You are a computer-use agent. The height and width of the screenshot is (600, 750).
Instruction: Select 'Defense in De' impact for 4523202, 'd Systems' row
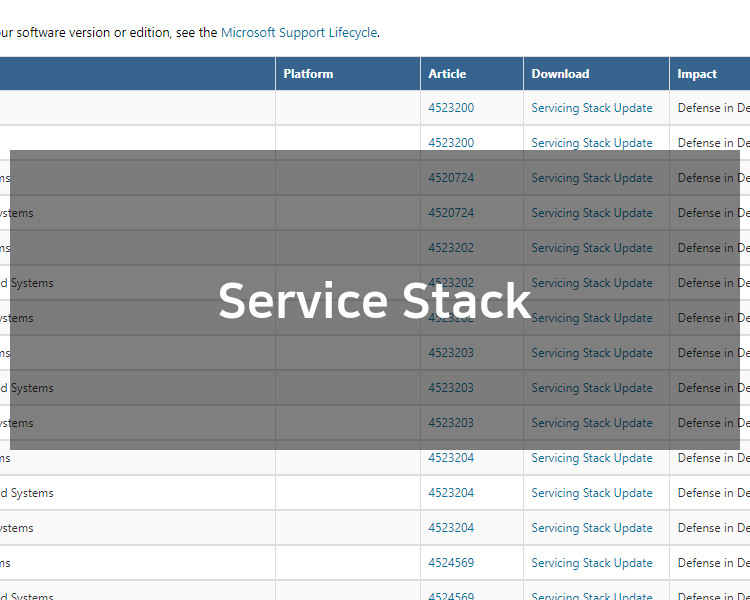pyautogui.click(x=714, y=282)
